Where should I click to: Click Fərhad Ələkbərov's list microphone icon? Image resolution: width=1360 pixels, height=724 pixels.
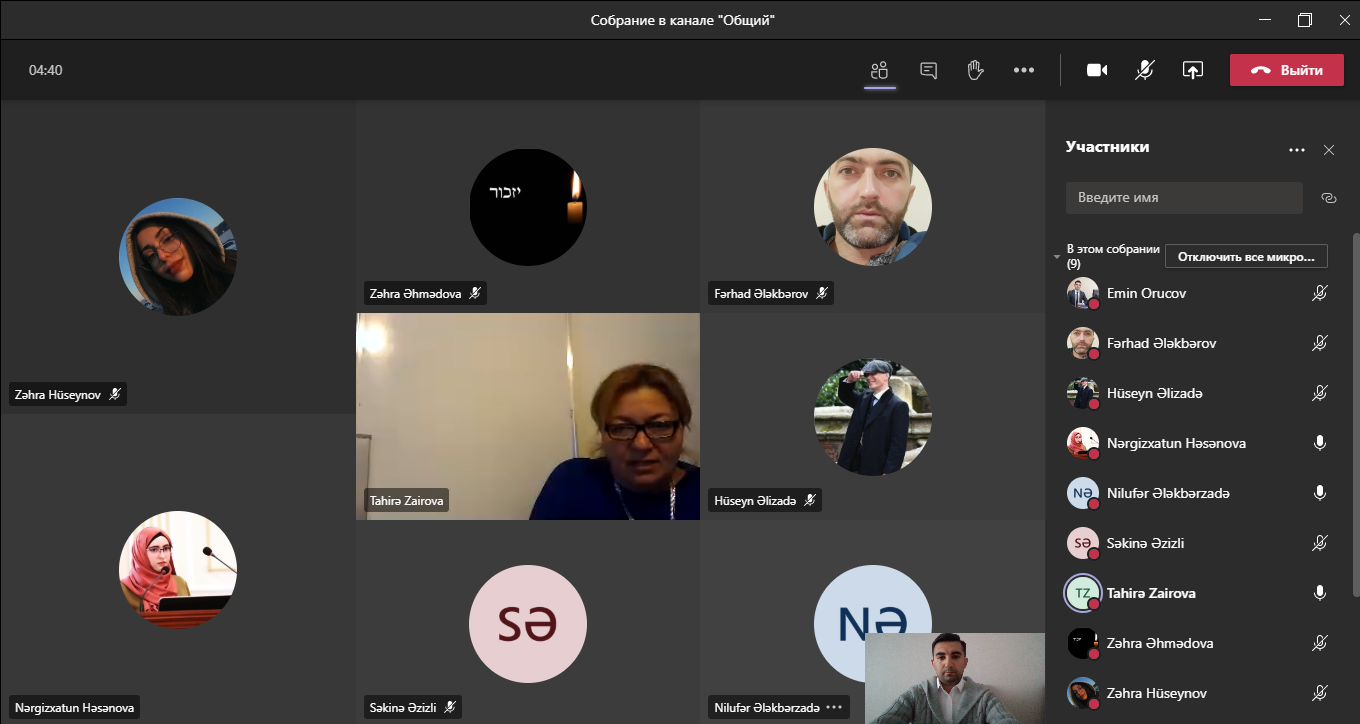pos(1319,343)
